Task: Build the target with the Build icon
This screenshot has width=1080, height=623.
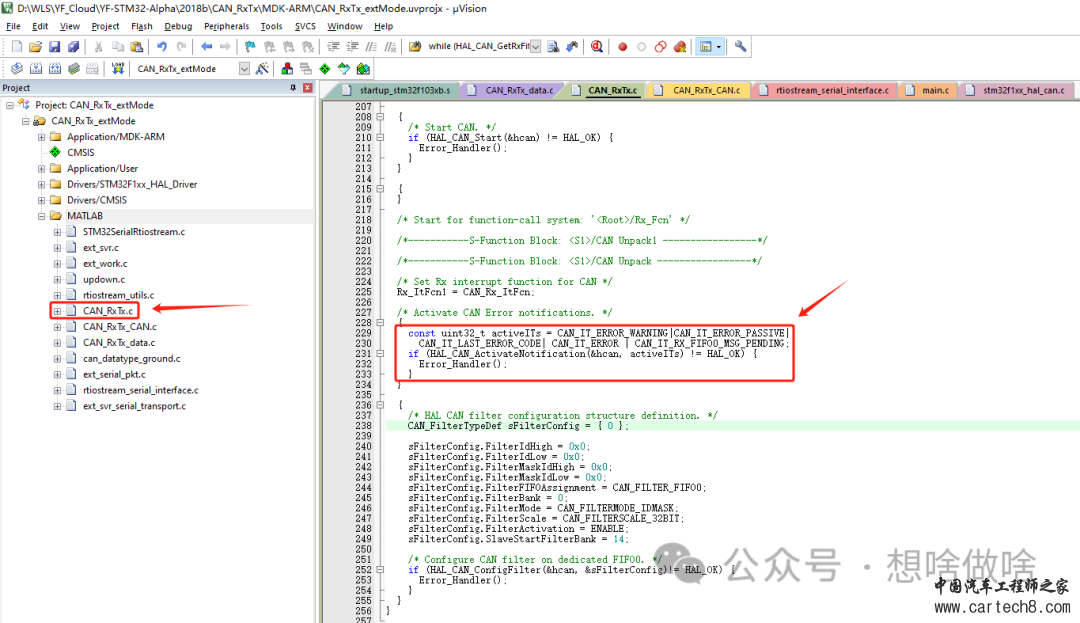Action: pyautogui.click(x=35, y=68)
